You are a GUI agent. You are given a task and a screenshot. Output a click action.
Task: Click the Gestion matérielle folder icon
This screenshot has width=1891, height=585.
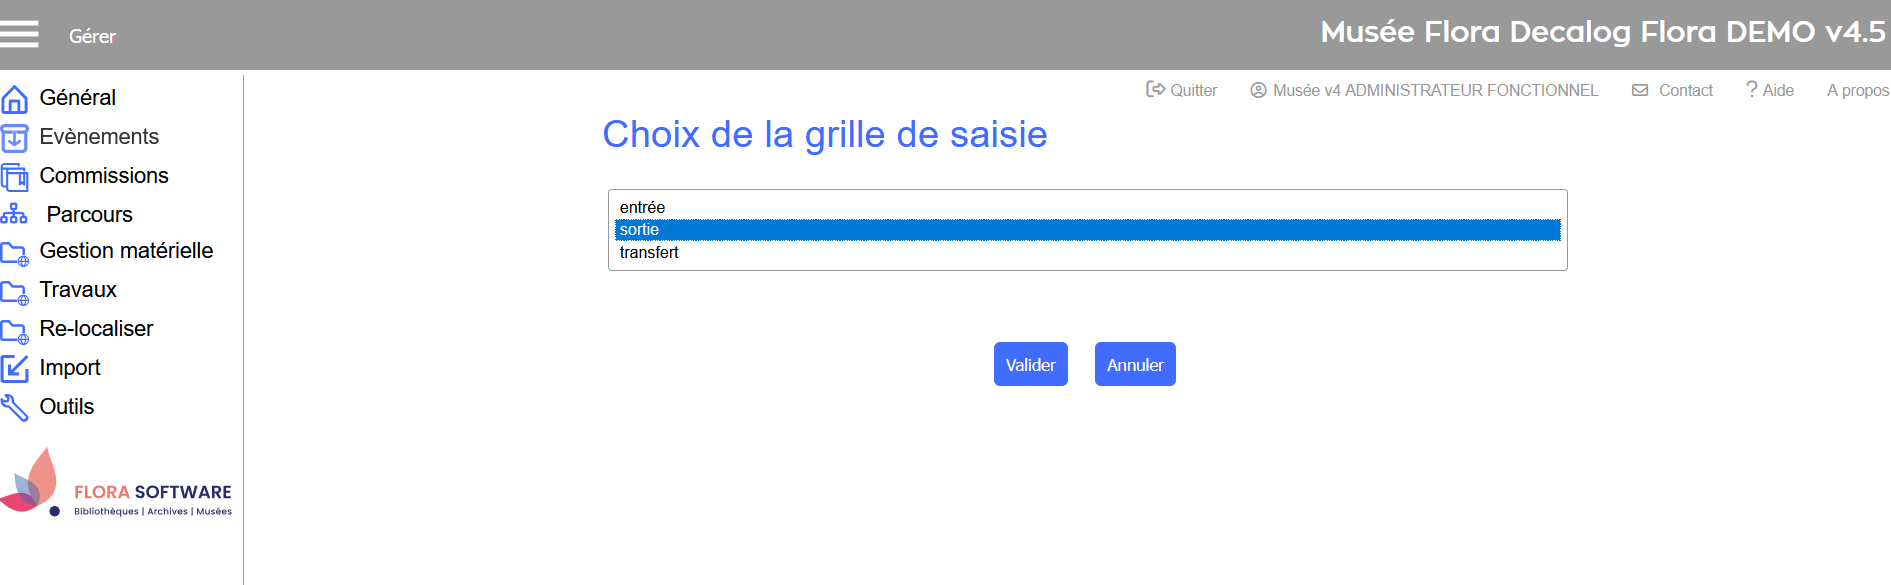point(14,253)
